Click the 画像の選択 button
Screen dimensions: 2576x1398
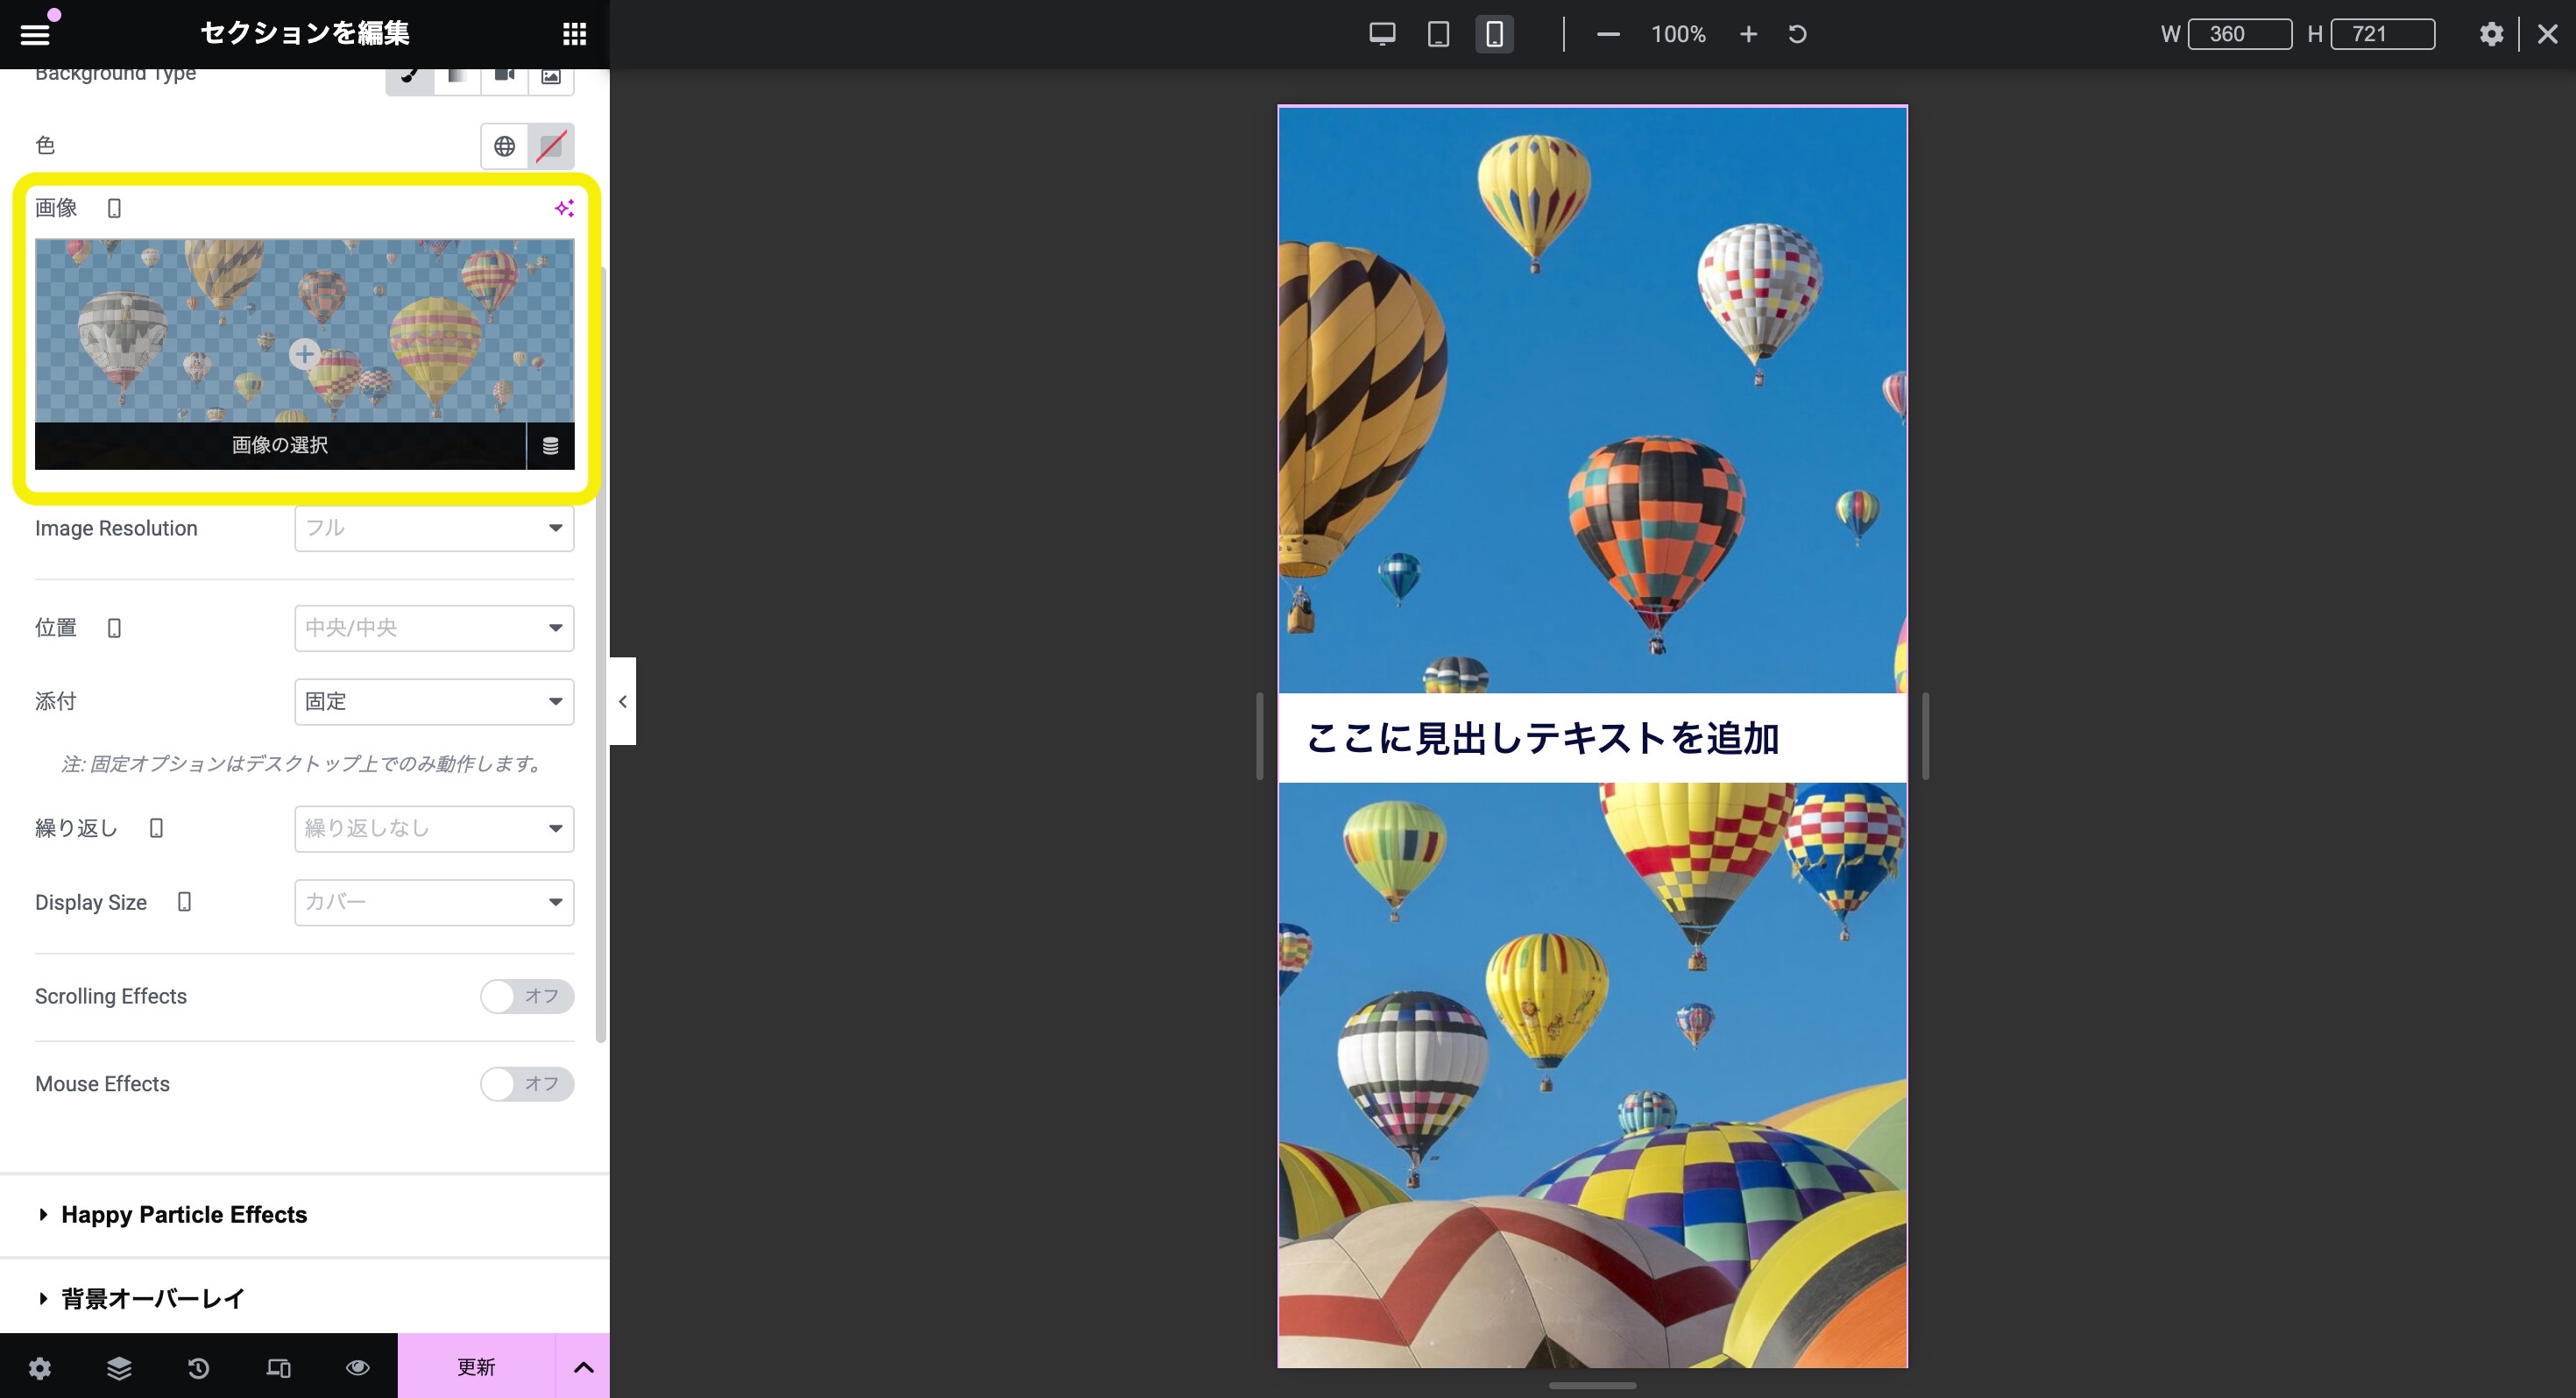tap(280, 445)
